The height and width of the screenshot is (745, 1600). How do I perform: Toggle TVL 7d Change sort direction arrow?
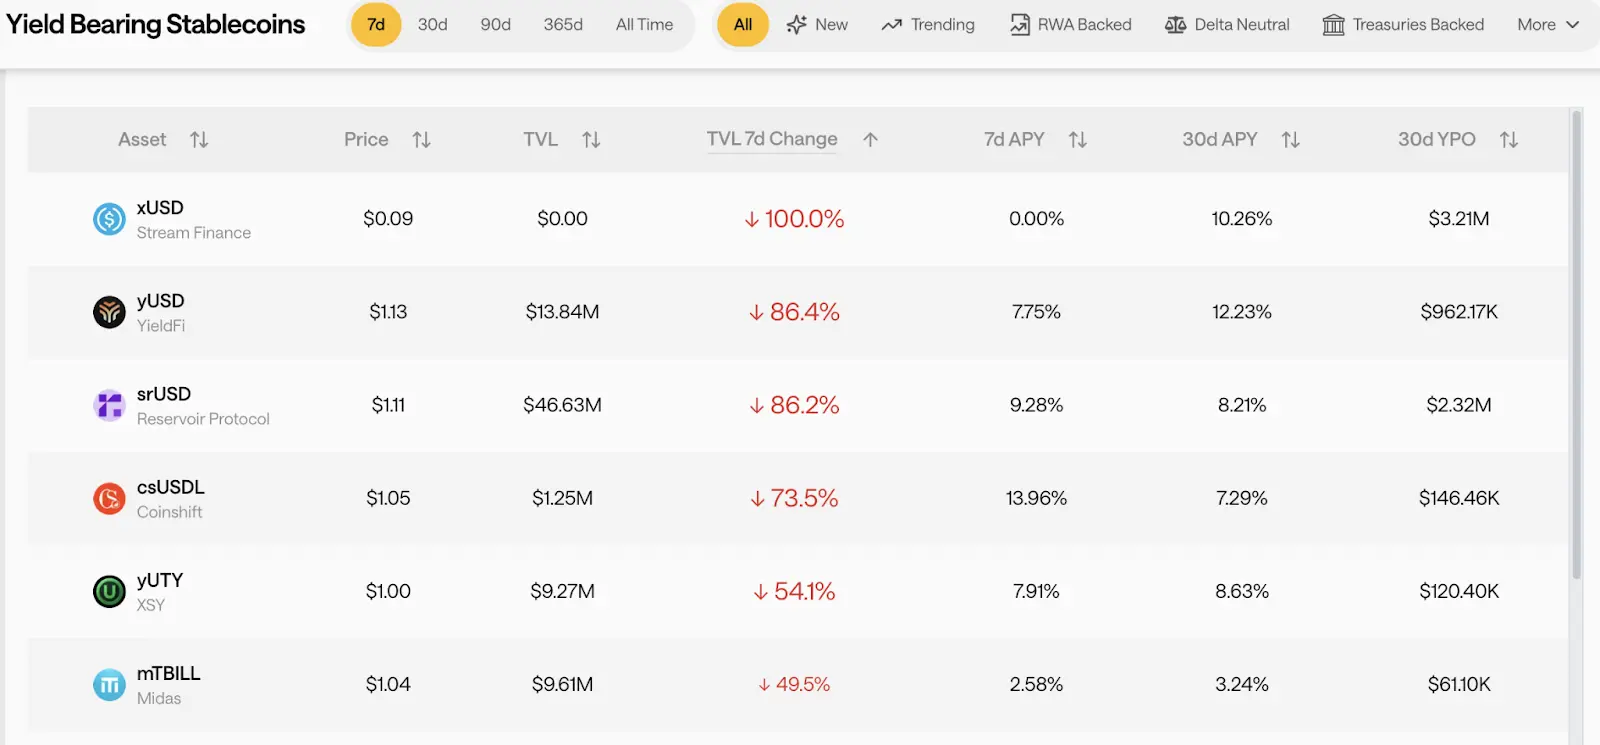(870, 140)
